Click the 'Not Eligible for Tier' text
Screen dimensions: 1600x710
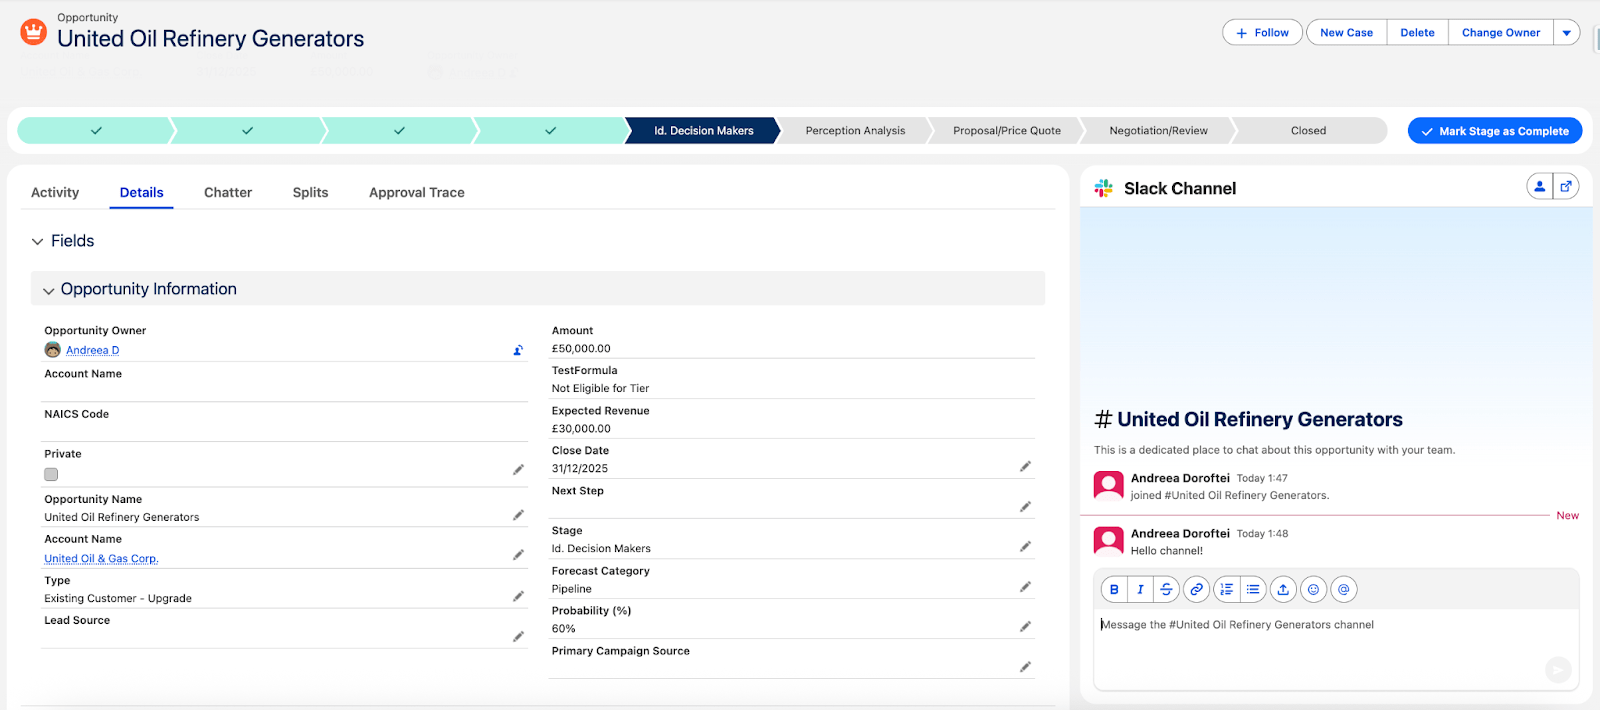(600, 389)
